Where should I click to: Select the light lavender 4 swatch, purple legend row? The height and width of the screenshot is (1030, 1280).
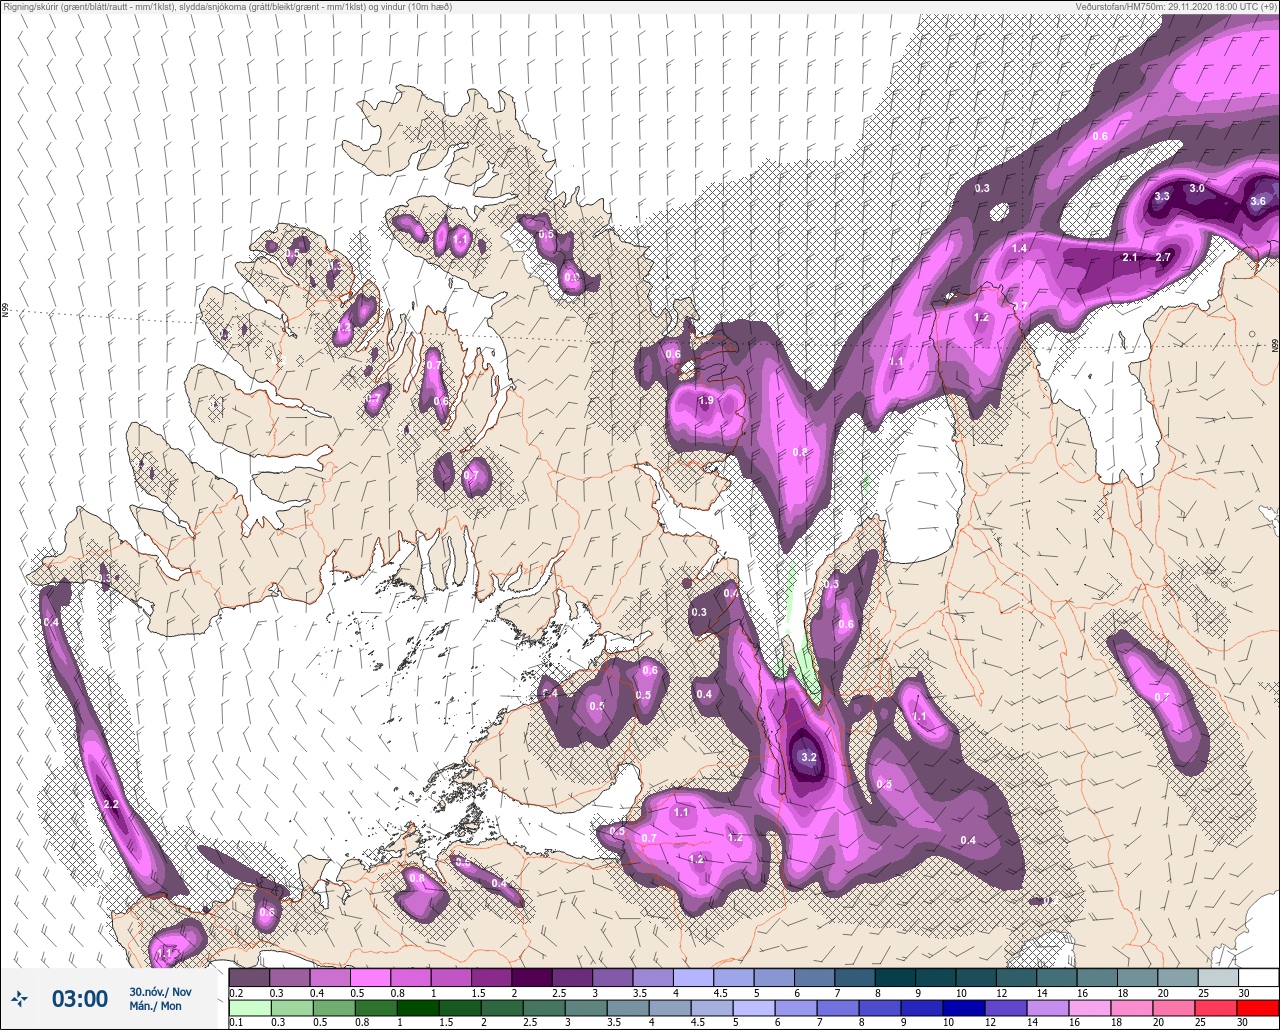[693, 977]
